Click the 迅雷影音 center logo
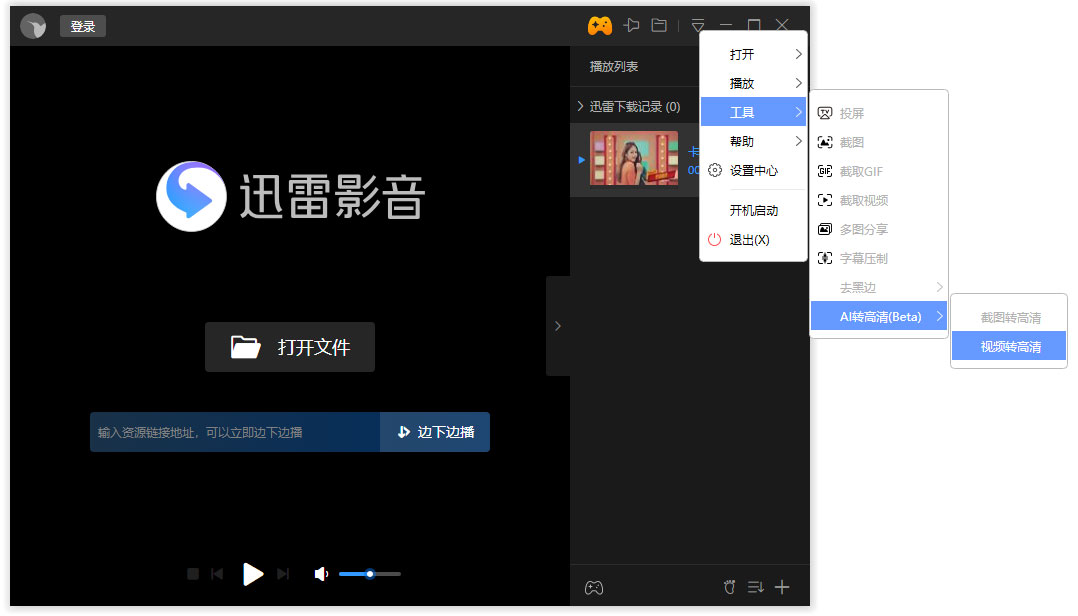The image size is (1078, 616). tap(290, 197)
